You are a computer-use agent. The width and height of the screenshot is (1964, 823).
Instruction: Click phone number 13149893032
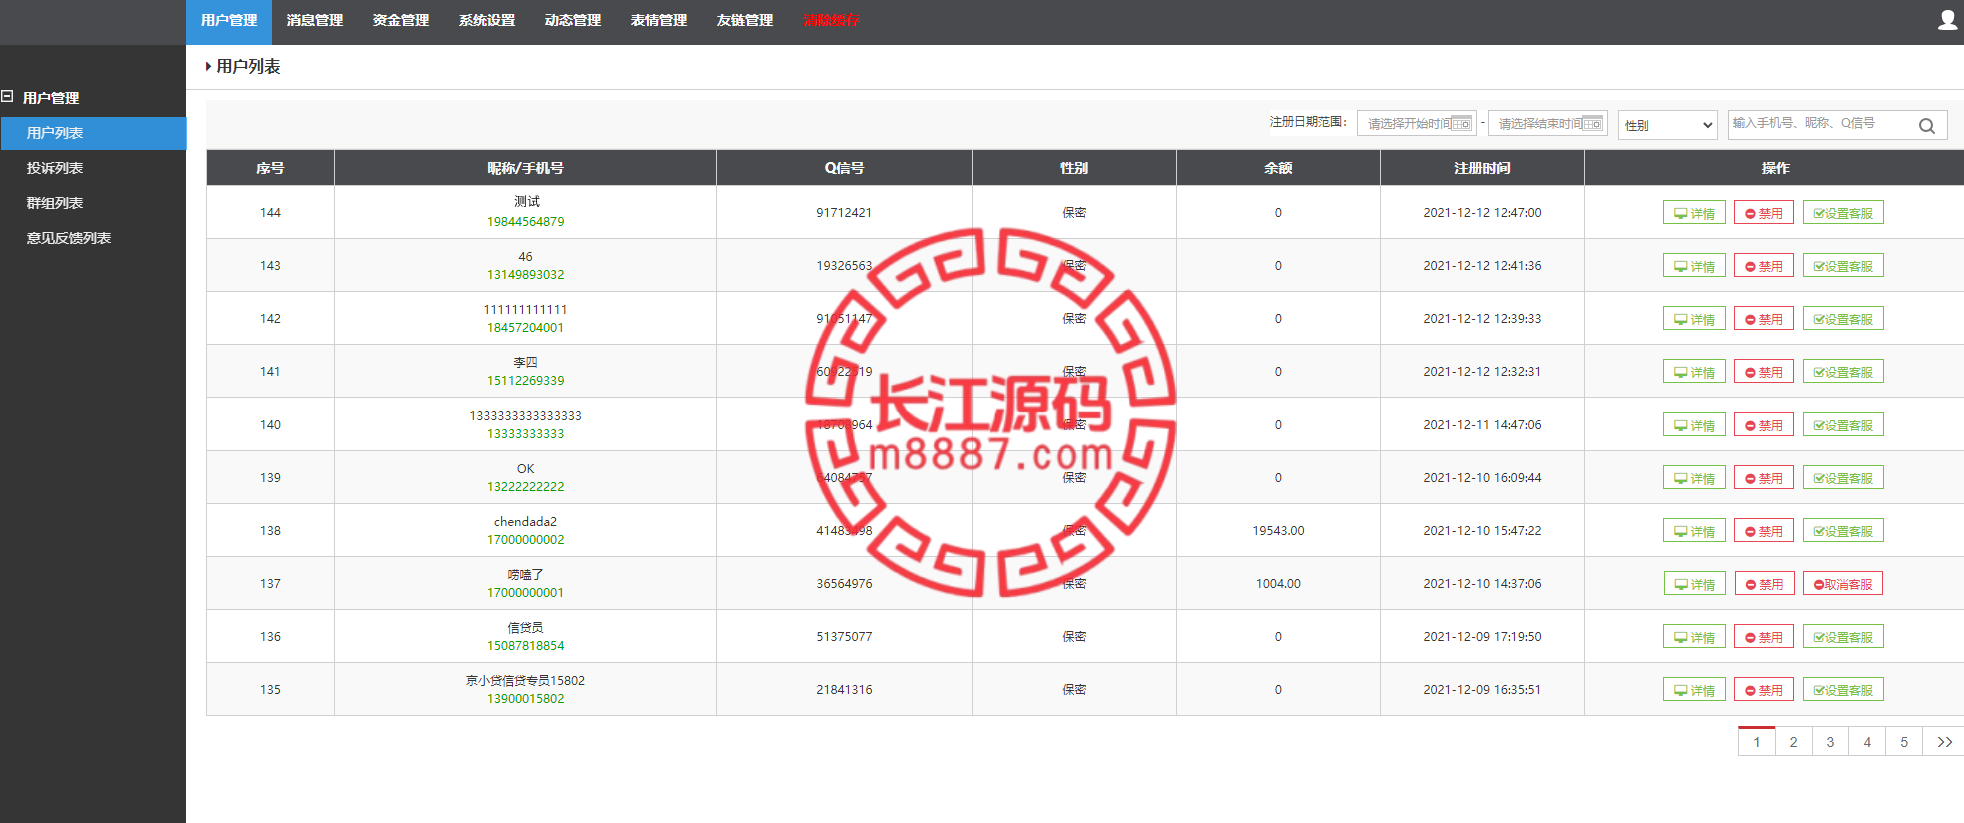coord(525,275)
